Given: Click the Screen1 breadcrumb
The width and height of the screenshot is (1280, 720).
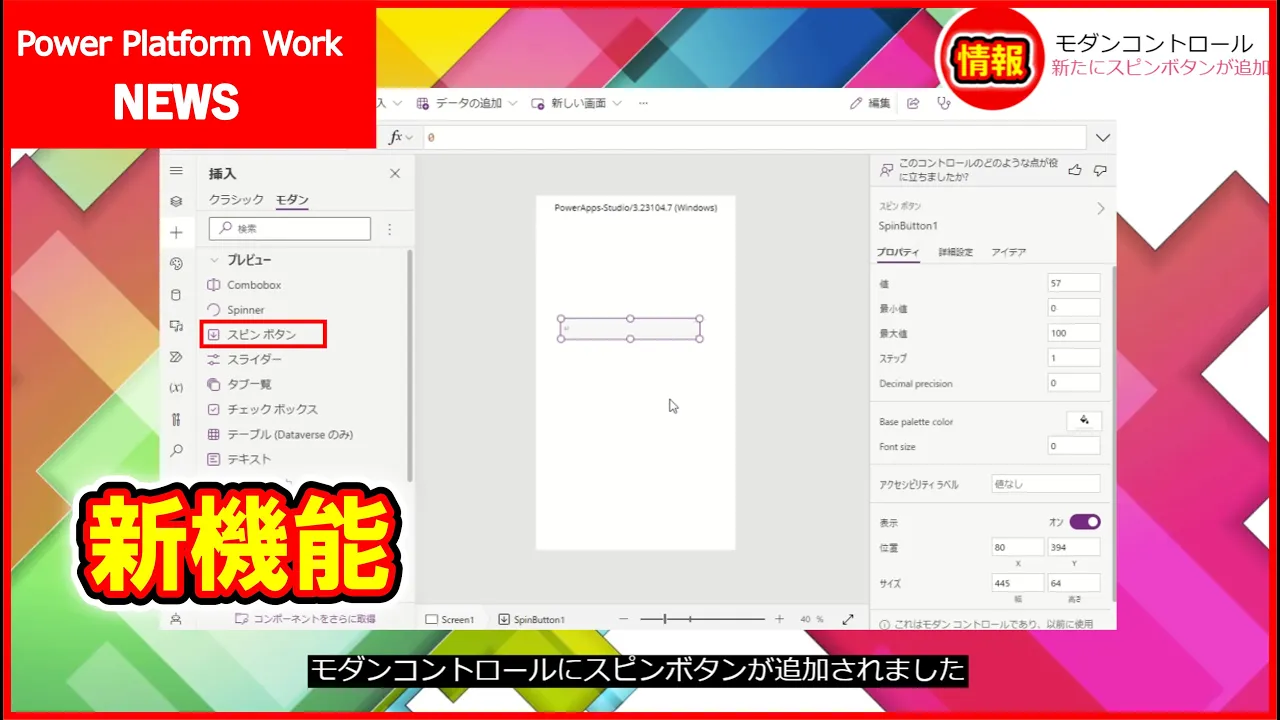Looking at the screenshot, I should point(451,619).
